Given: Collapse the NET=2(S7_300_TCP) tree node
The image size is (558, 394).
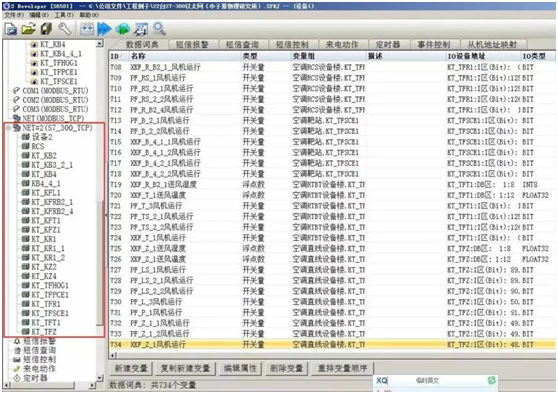Looking at the screenshot, I should tap(8, 128).
